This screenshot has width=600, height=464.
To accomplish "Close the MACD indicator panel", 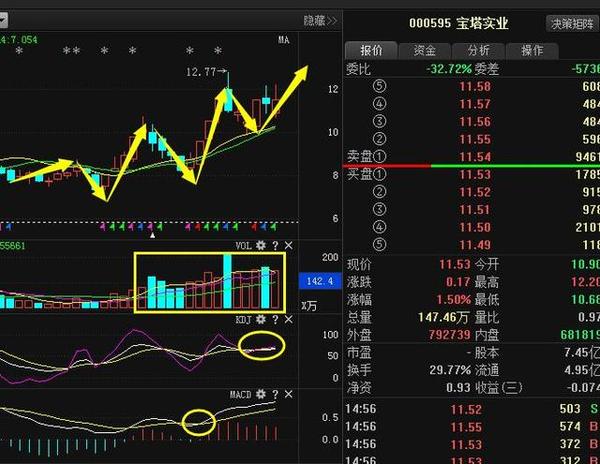I will click(289, 394).
